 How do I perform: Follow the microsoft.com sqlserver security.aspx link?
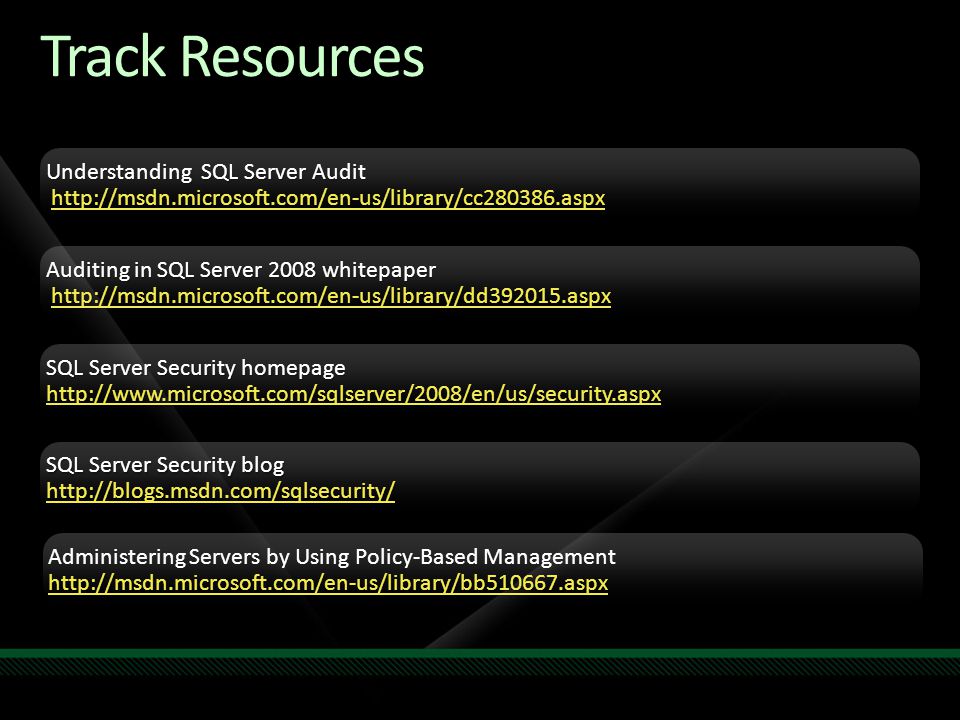(x=354, y=393)
